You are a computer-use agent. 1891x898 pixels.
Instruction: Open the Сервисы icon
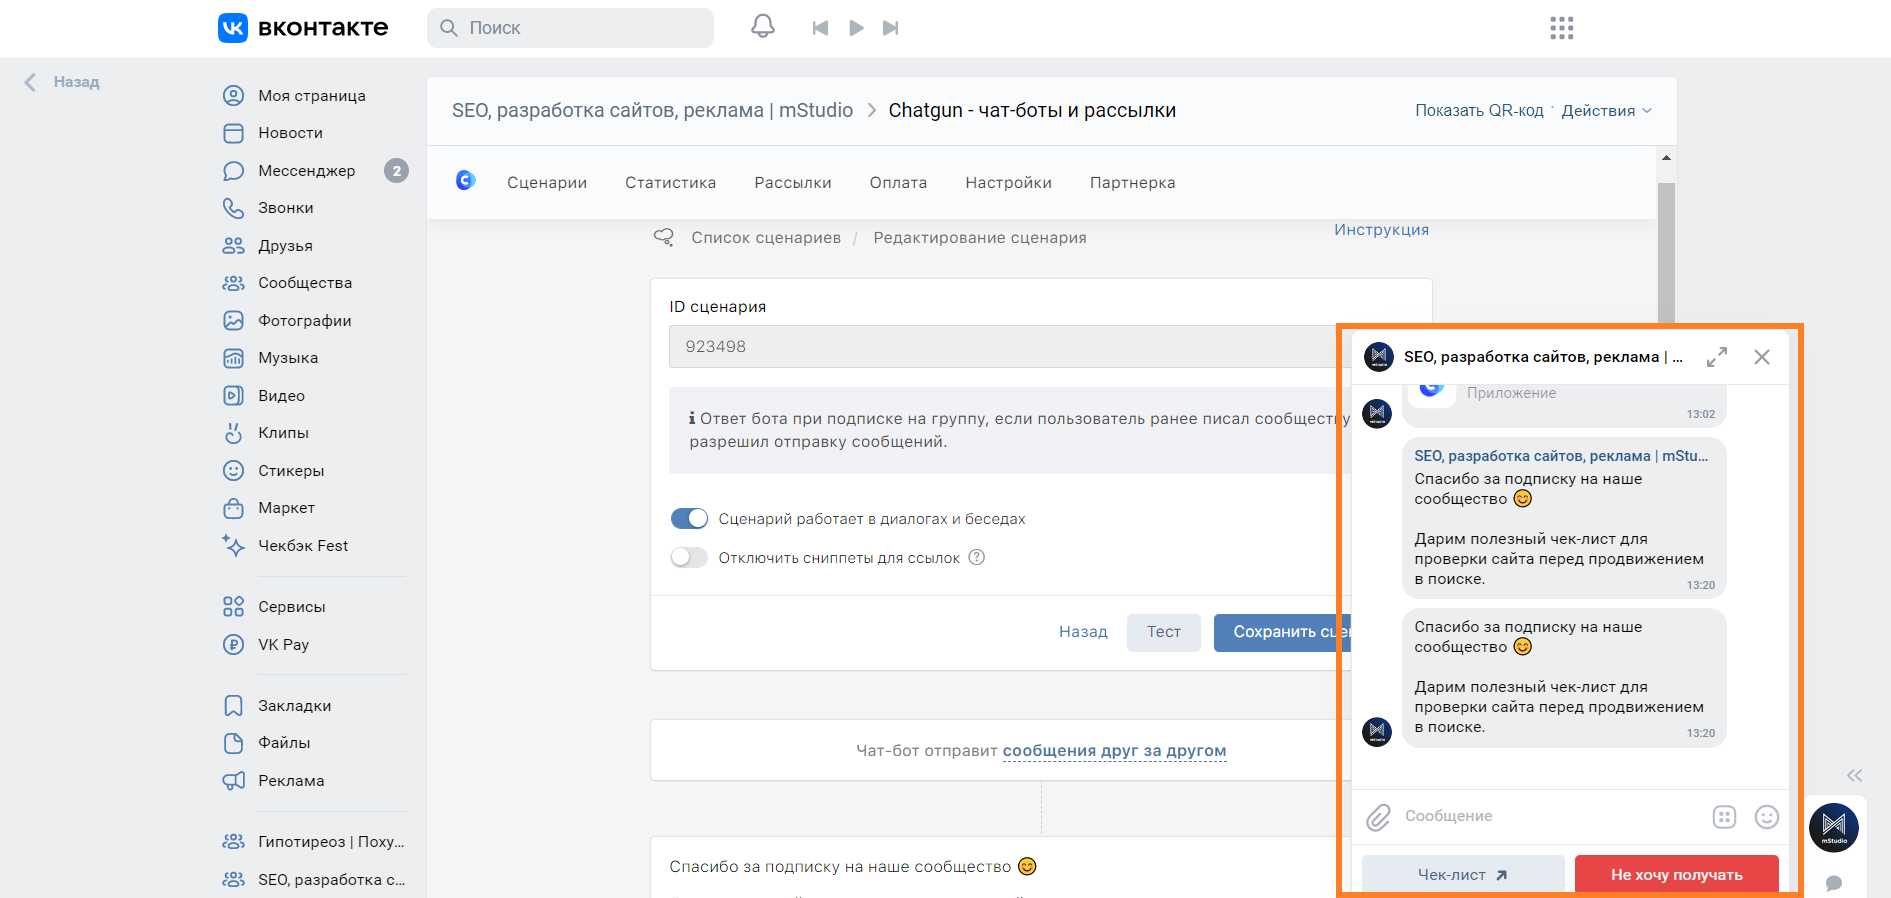pyautogui.click(x=233, y=607)
